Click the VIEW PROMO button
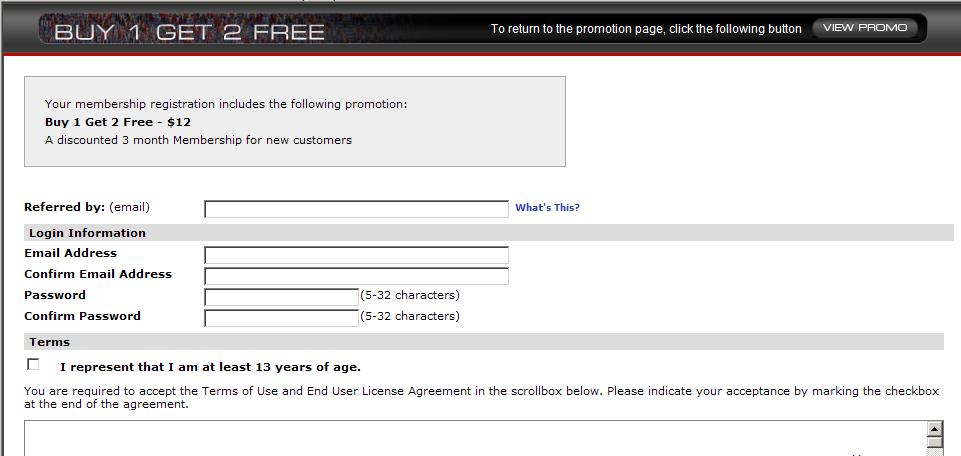This screenshot has width=961, height=456. tap(864, 28)
